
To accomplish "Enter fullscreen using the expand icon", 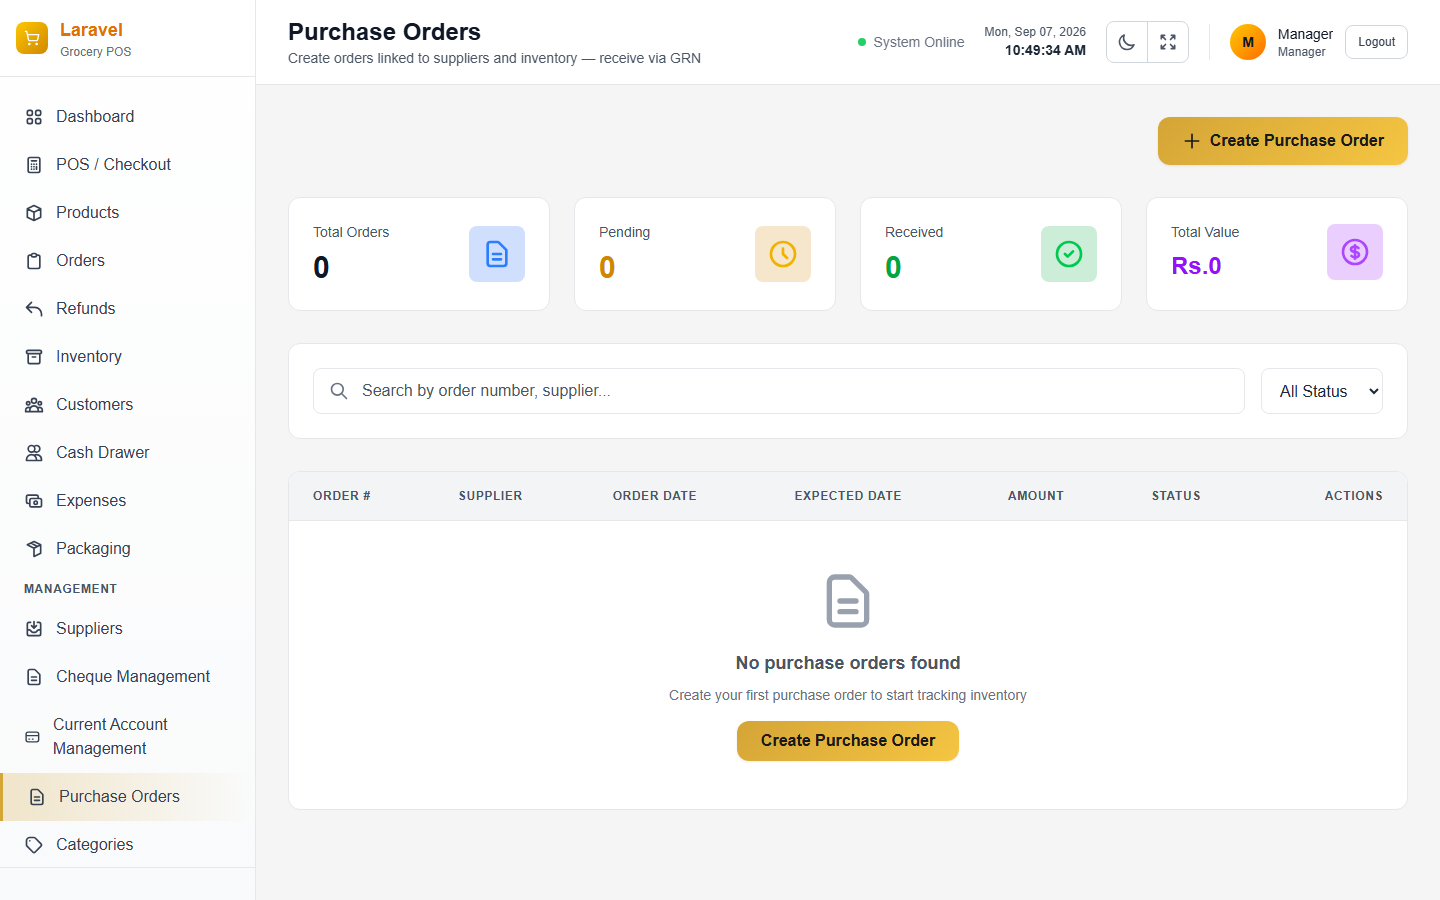I will click(1168, 42).
